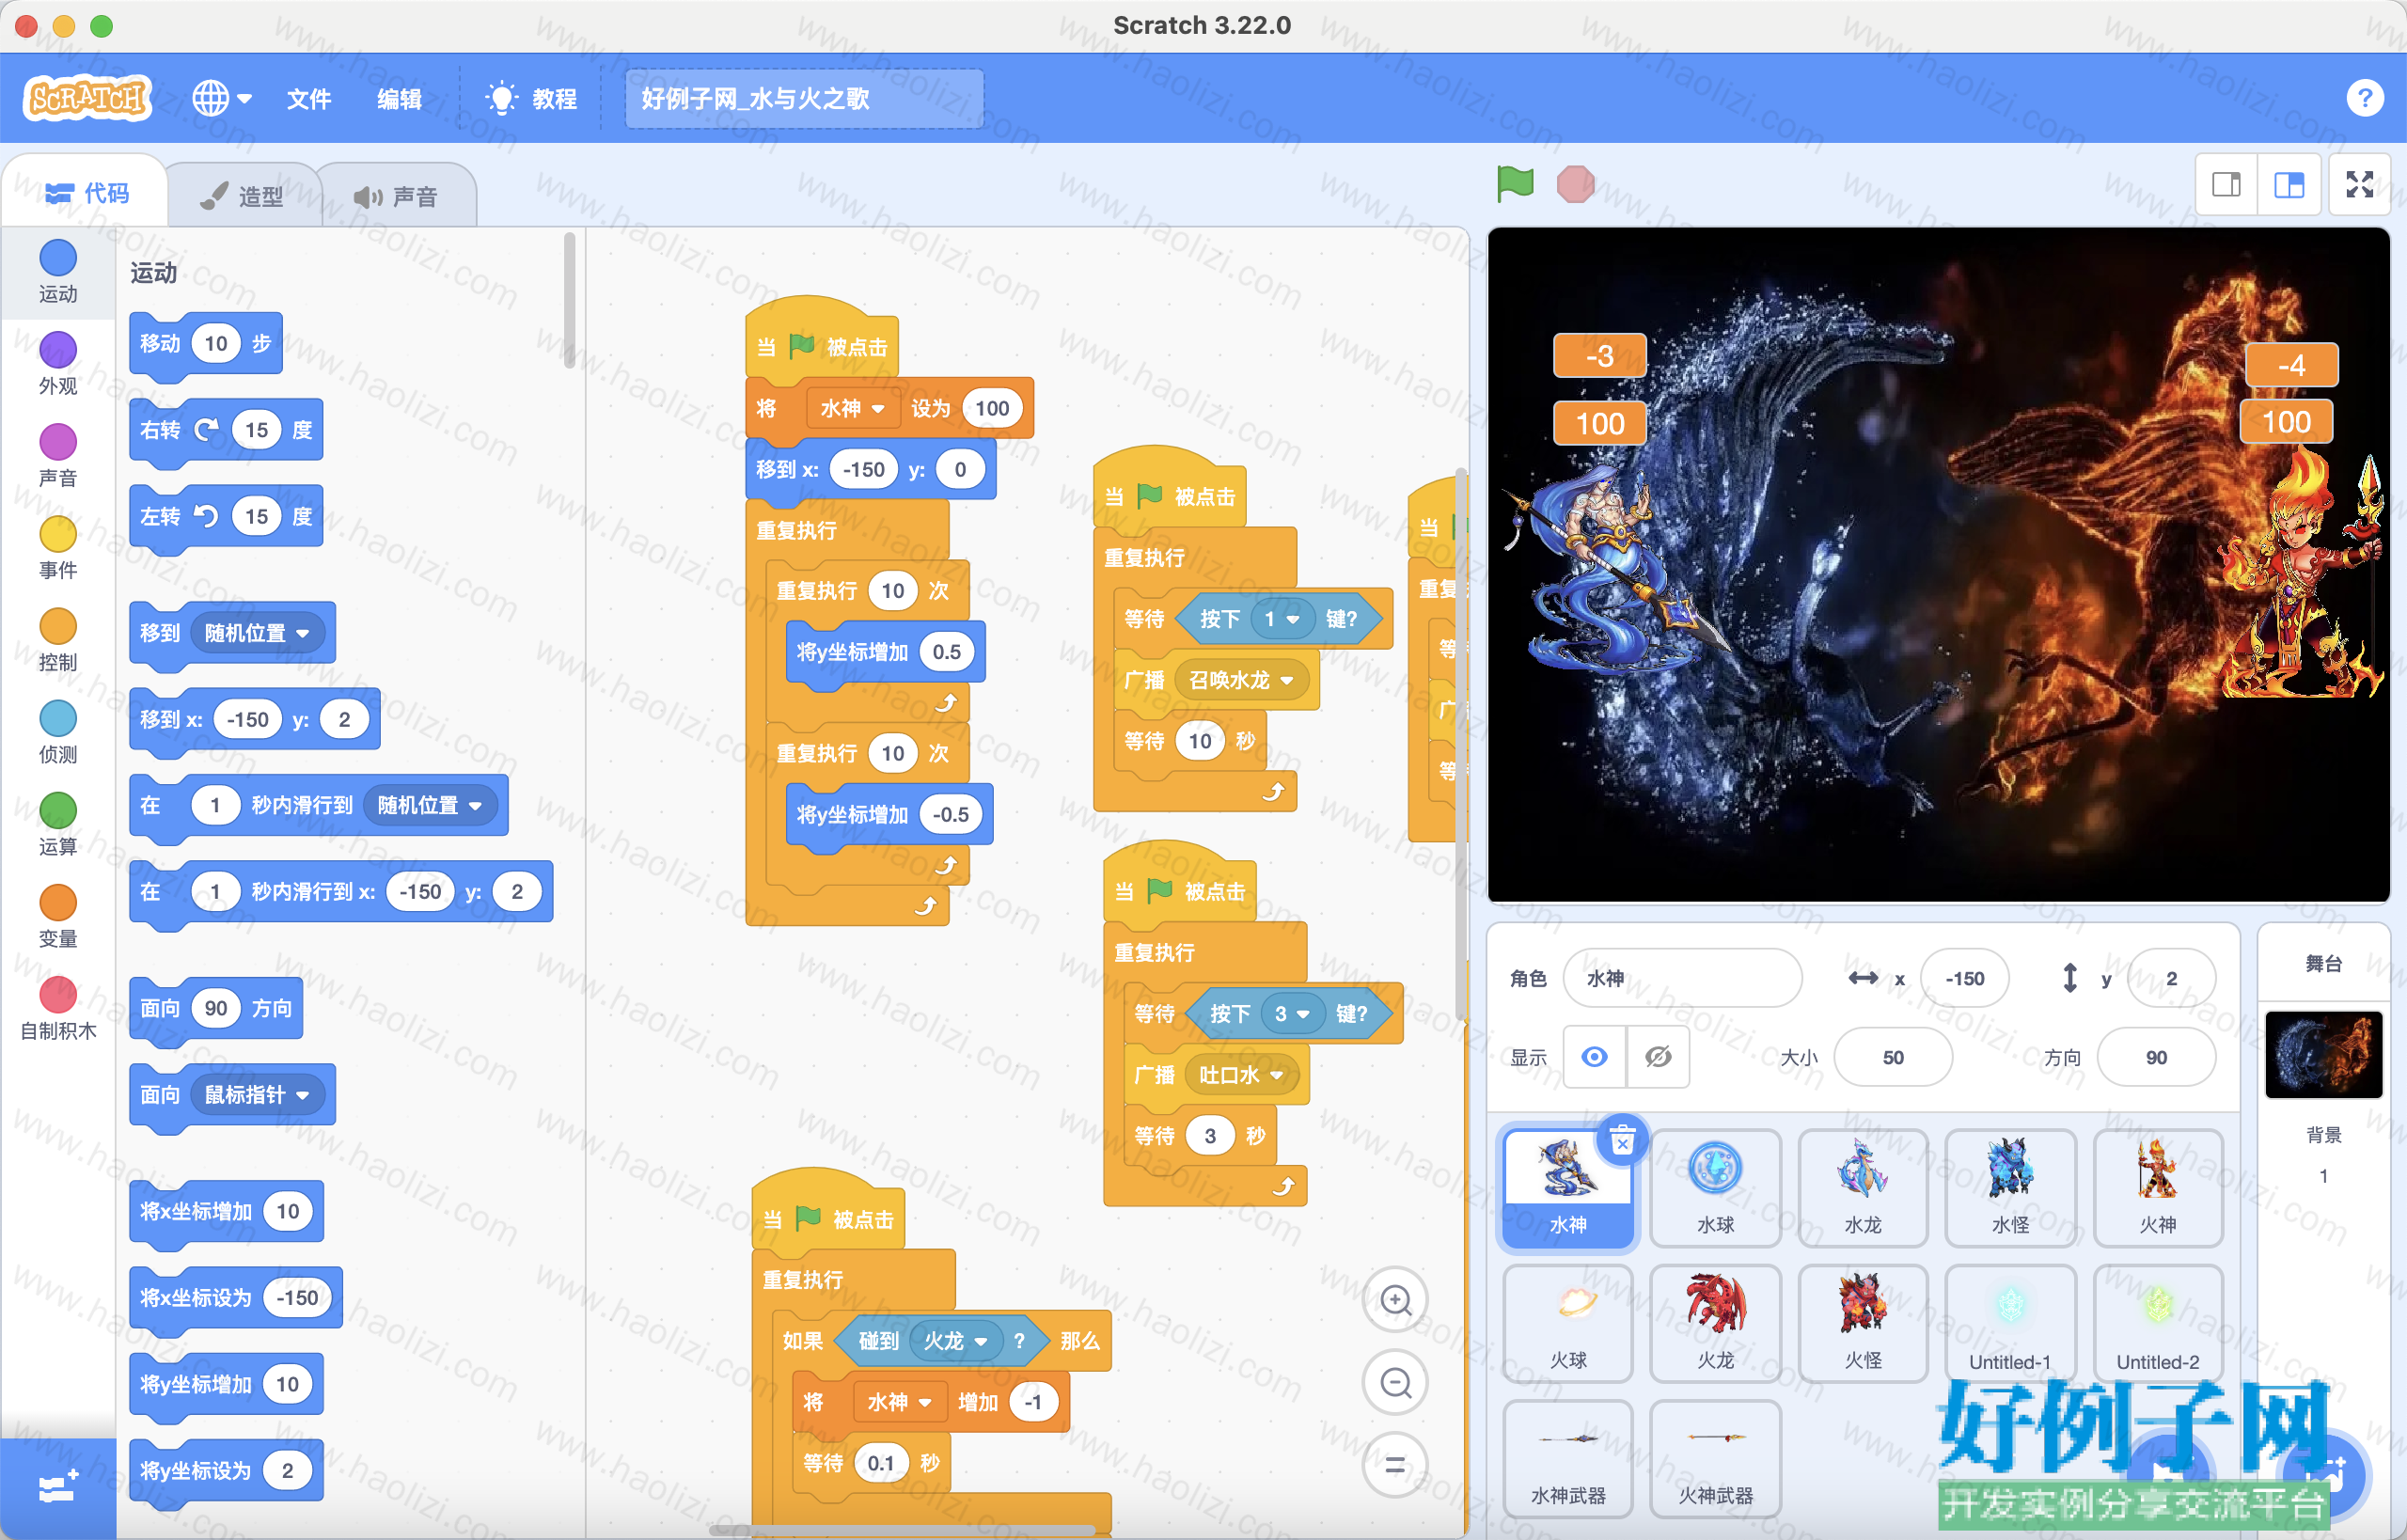Viewport: 2407px width, 1540px height.
Task: Hide the sprite with crossed-eye icon
Action: pyautogui.click(x=1658, y=1057)
